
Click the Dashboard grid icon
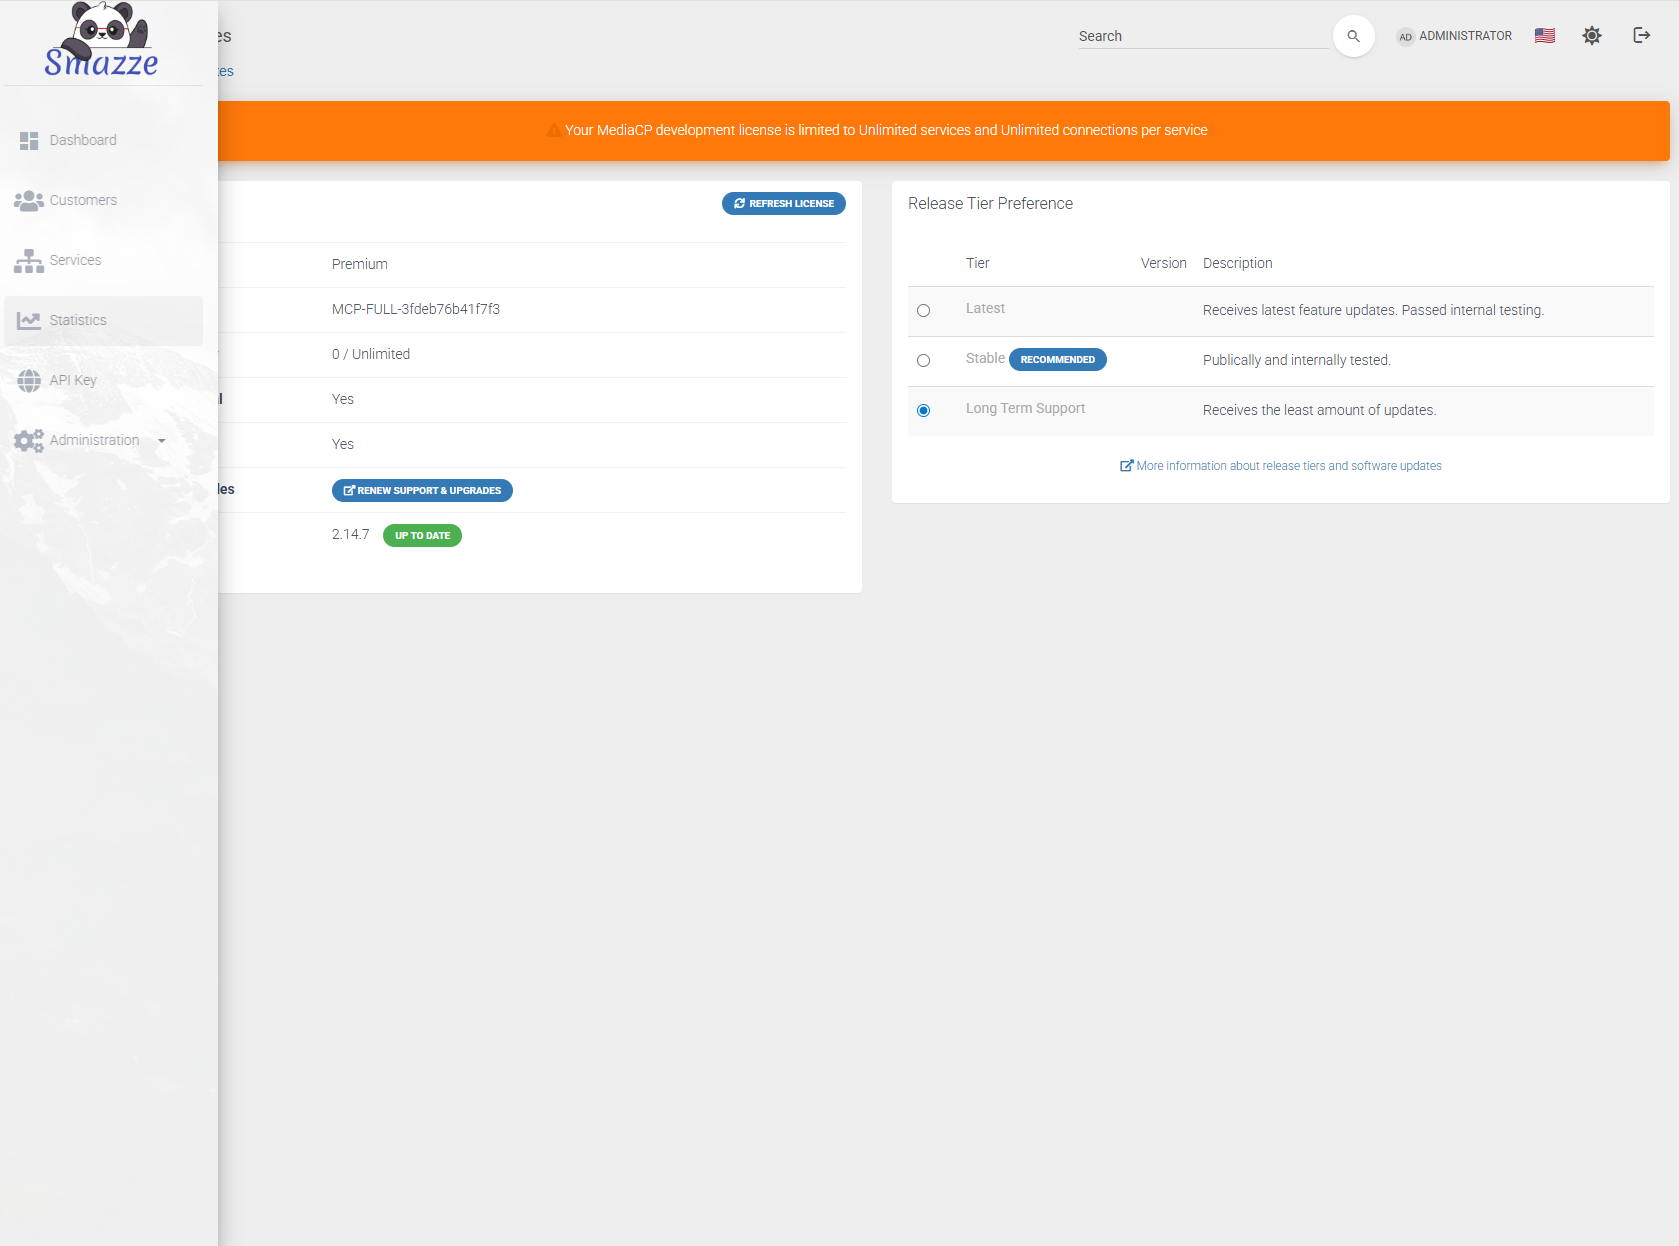click(x=29, y=141)
